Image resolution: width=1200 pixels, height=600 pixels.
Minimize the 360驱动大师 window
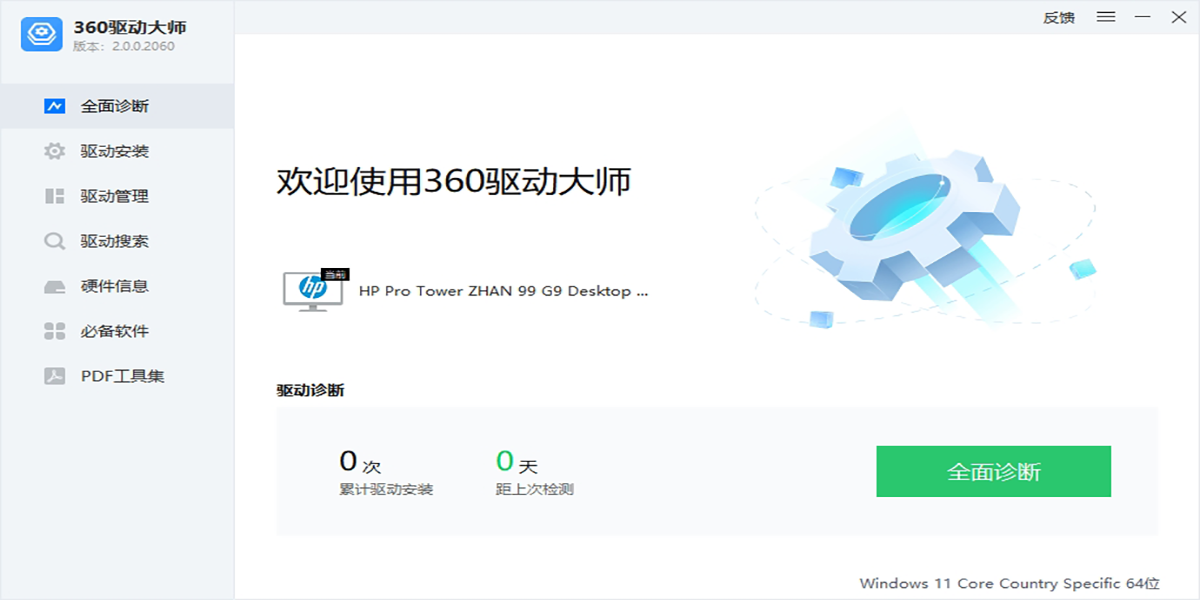1141,17
